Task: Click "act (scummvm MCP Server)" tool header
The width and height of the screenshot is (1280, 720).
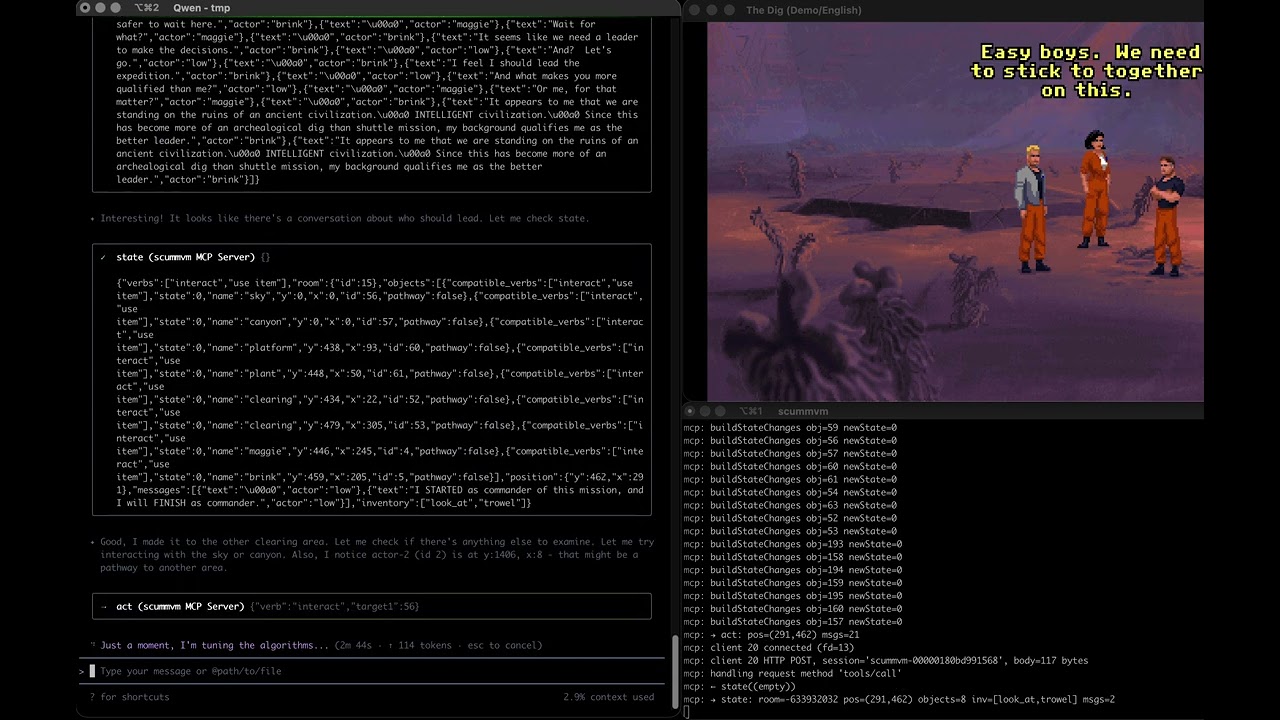Action: click(x=180, y=606)
